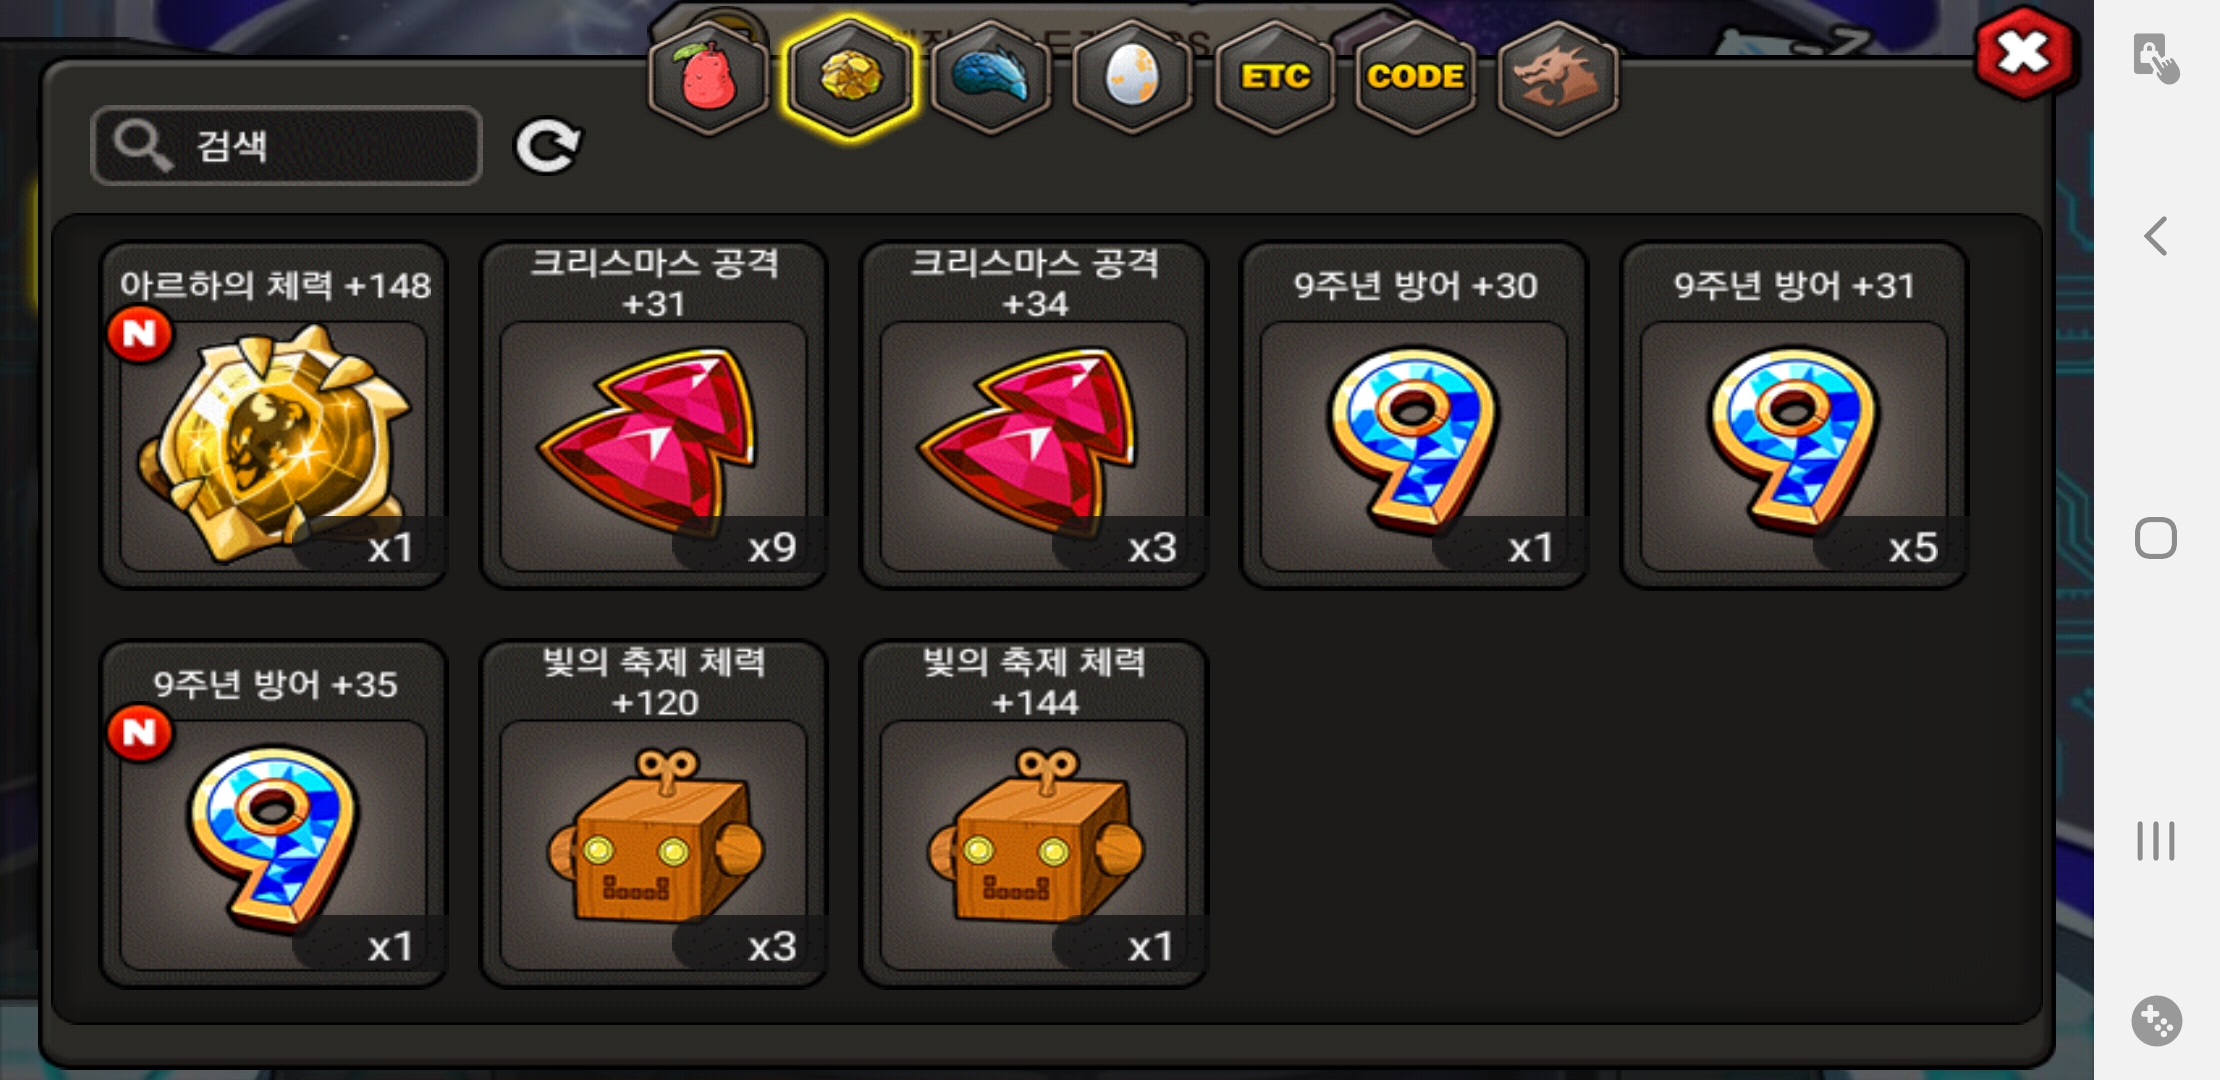Select the new 9주년 방어 +35 gem
2220x1080 pixels.
pos(274,814)
